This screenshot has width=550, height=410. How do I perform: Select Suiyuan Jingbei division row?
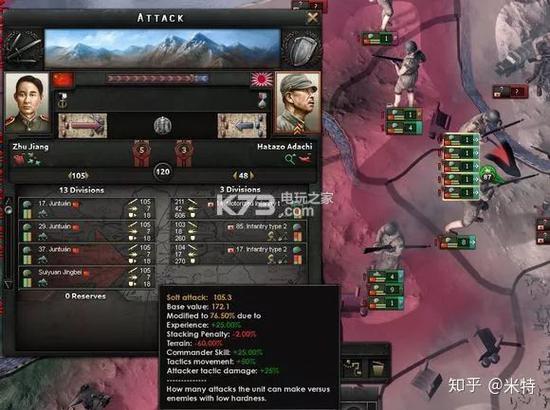pos(86,277)
